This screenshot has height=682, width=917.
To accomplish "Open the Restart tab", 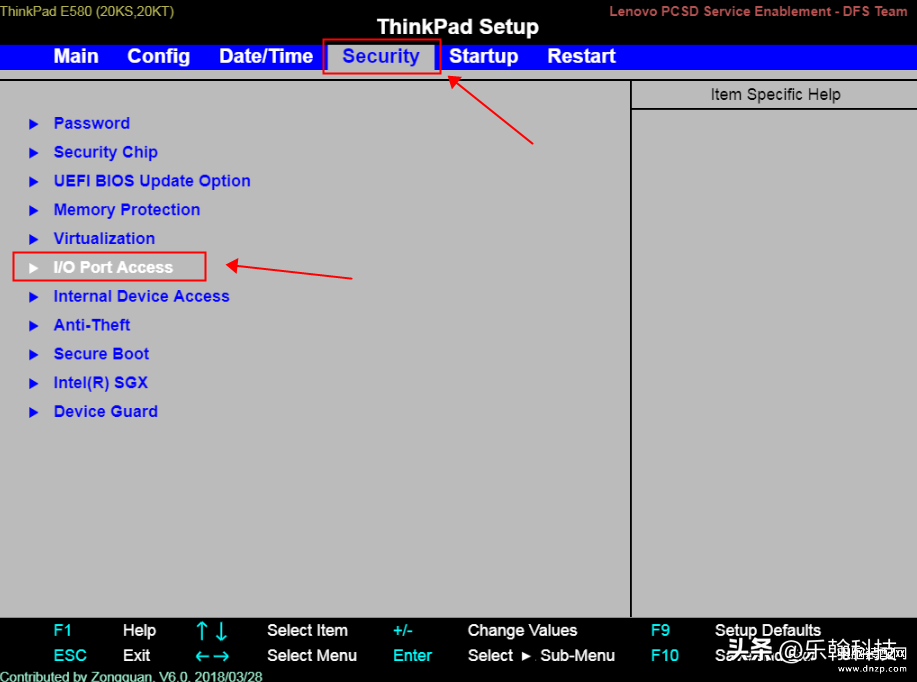I will (x=581, y=56).
